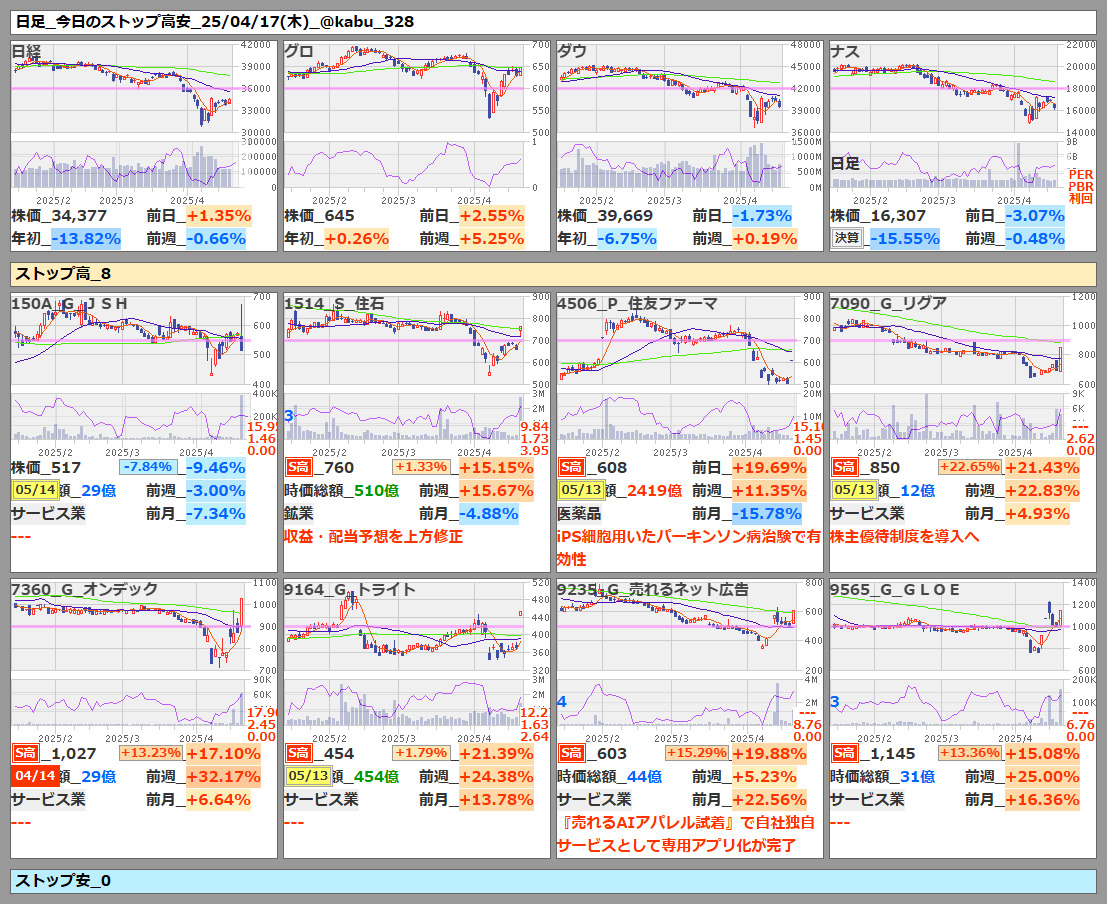Open the ナス price chart
The height and width of the screenshot is (904, 1107).
click(x=945, y=88)
